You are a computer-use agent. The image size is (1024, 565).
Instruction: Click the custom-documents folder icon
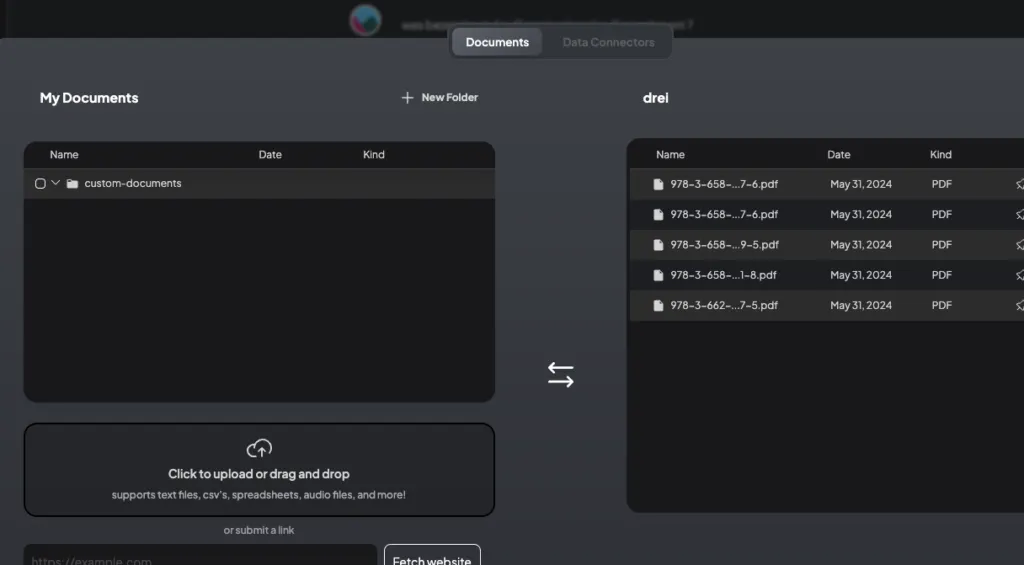pos(72,184)
